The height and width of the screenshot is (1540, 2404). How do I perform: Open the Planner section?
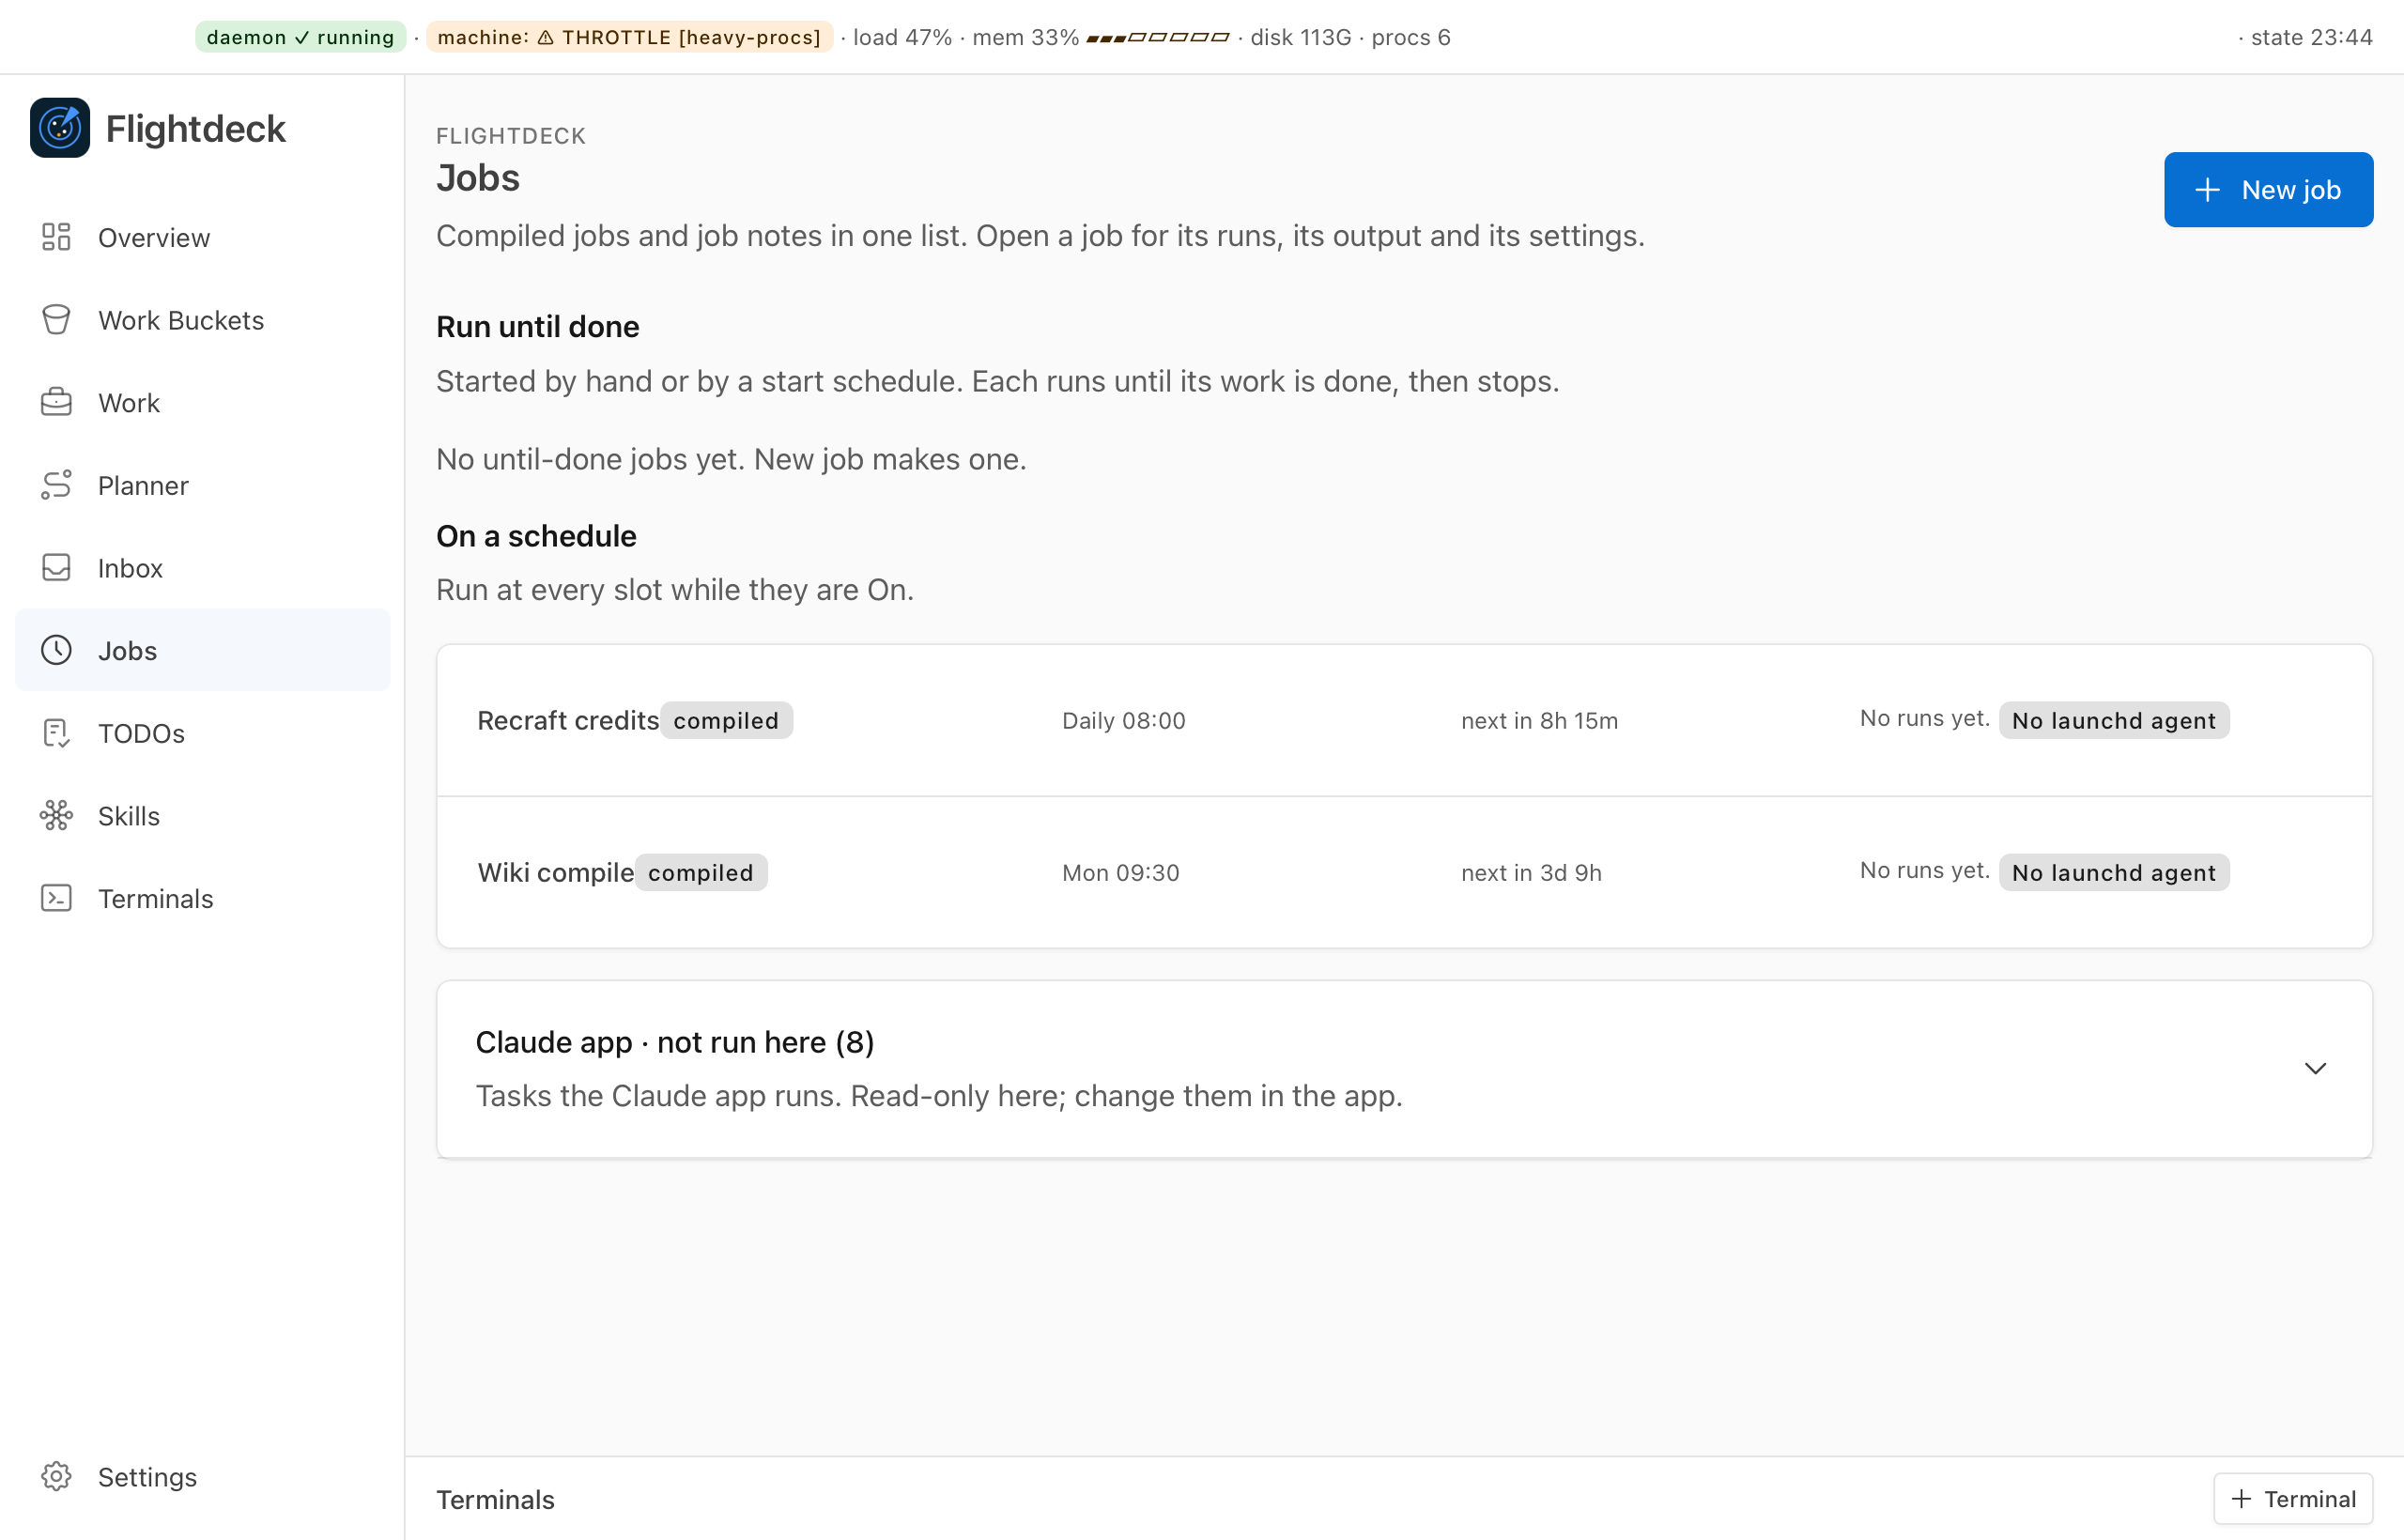pos(203,485)
